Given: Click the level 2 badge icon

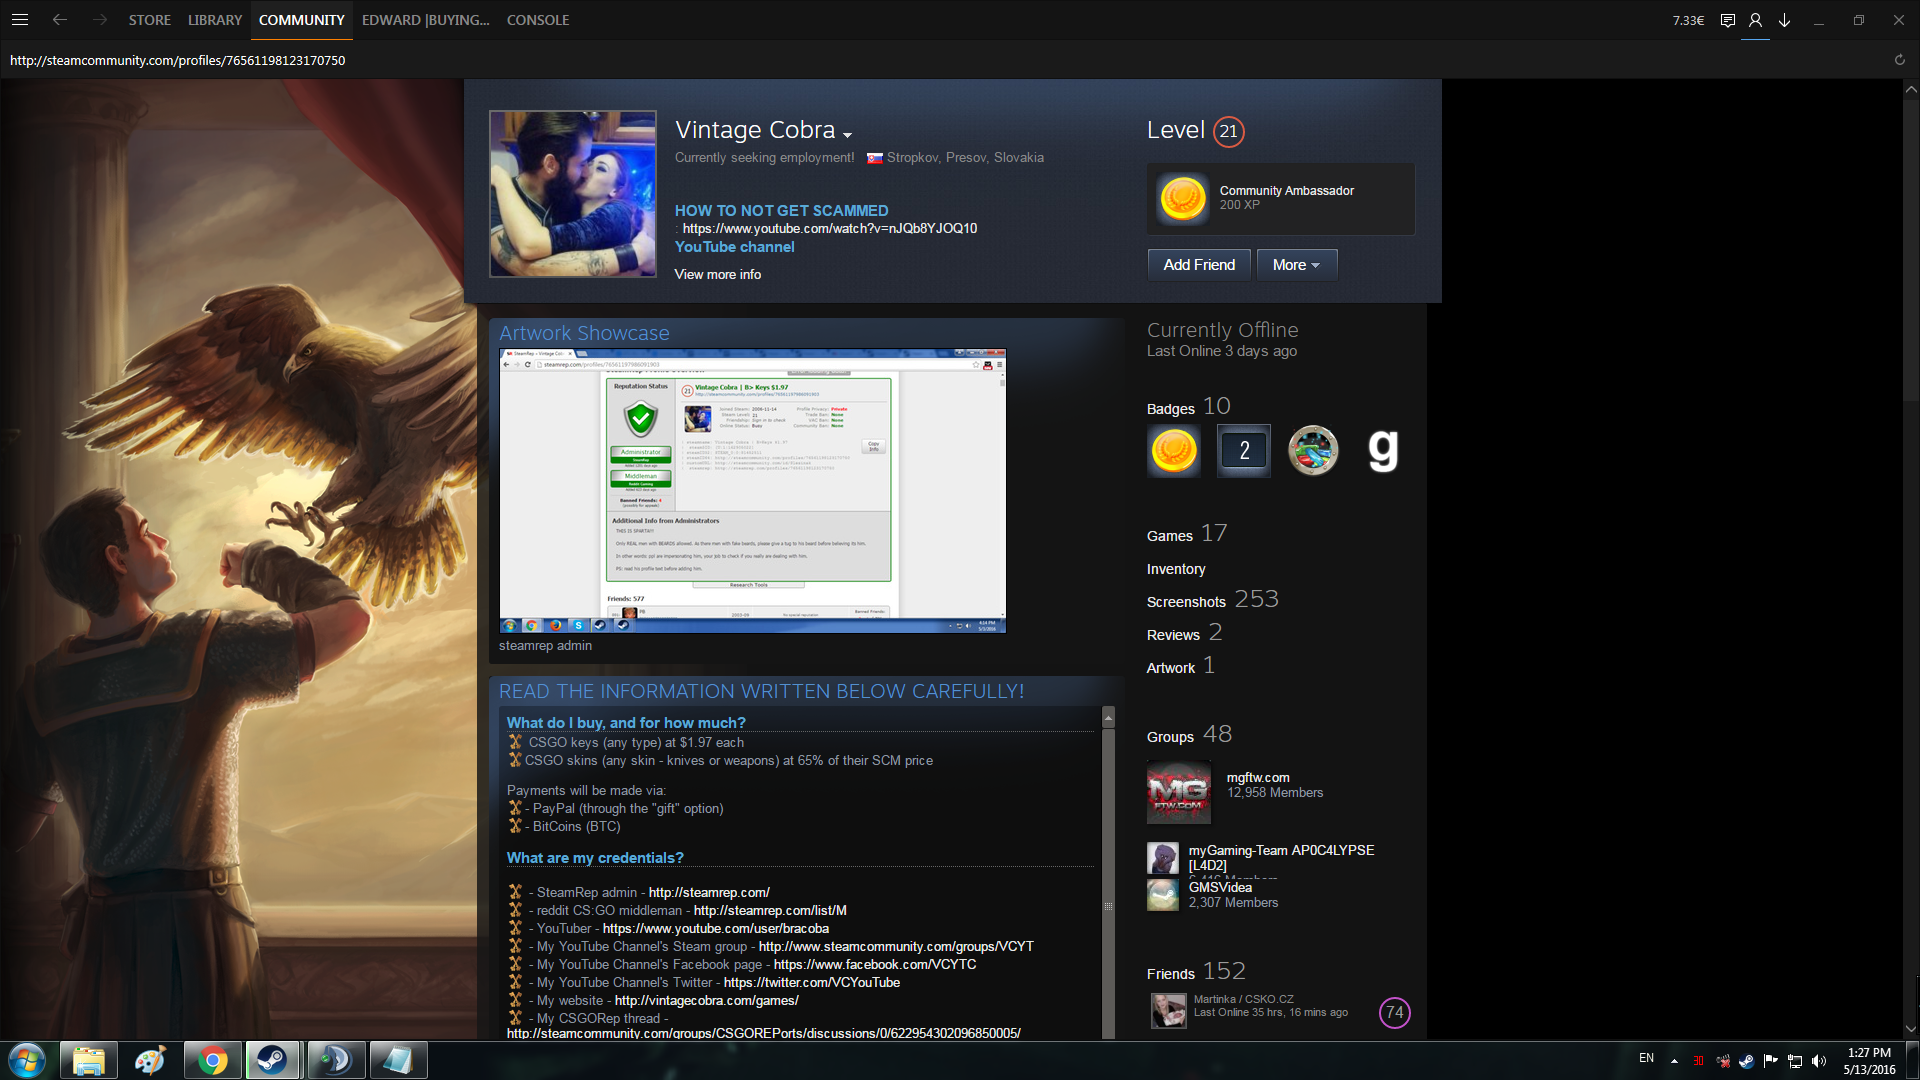Looking at the screenshot, I should click(1243, 450).
